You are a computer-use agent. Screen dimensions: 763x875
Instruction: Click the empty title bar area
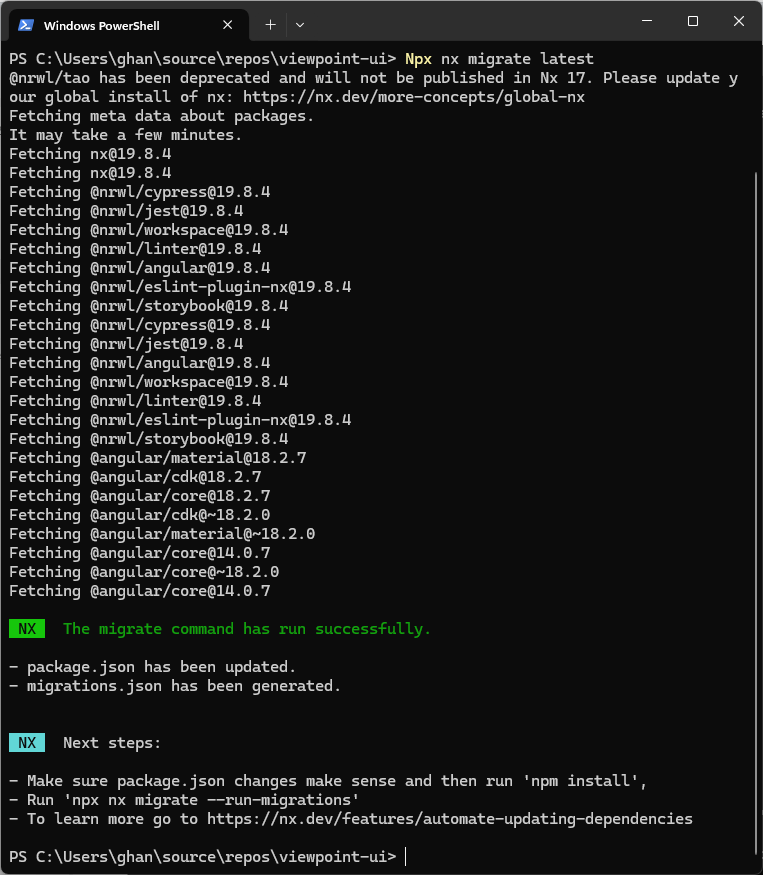pos(469,22)
